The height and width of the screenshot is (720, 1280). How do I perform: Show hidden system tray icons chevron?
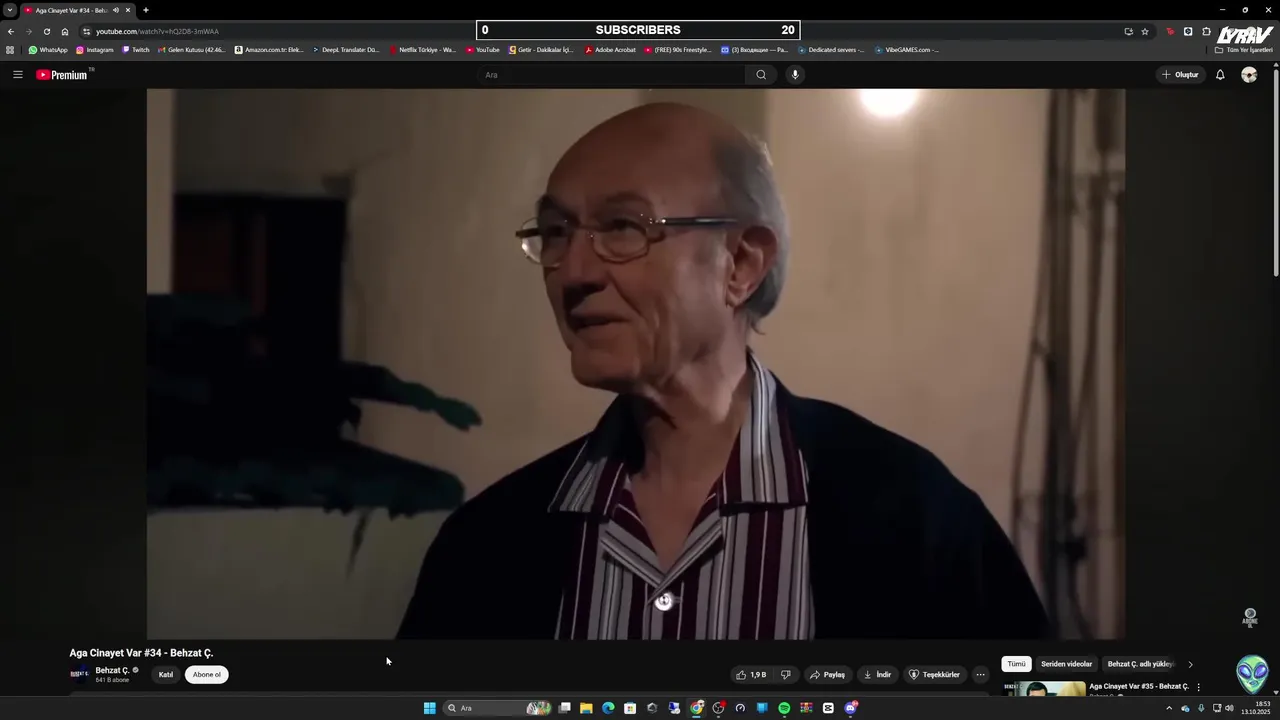pos(1169,708)
